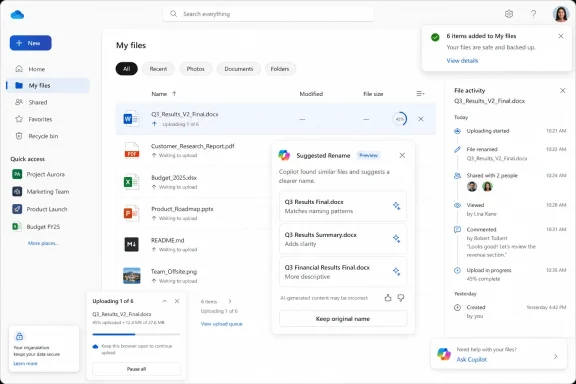Viewport: 576px width, 384px height.
Task: Expand Ask Copilot card chevron
Action: 555,356
